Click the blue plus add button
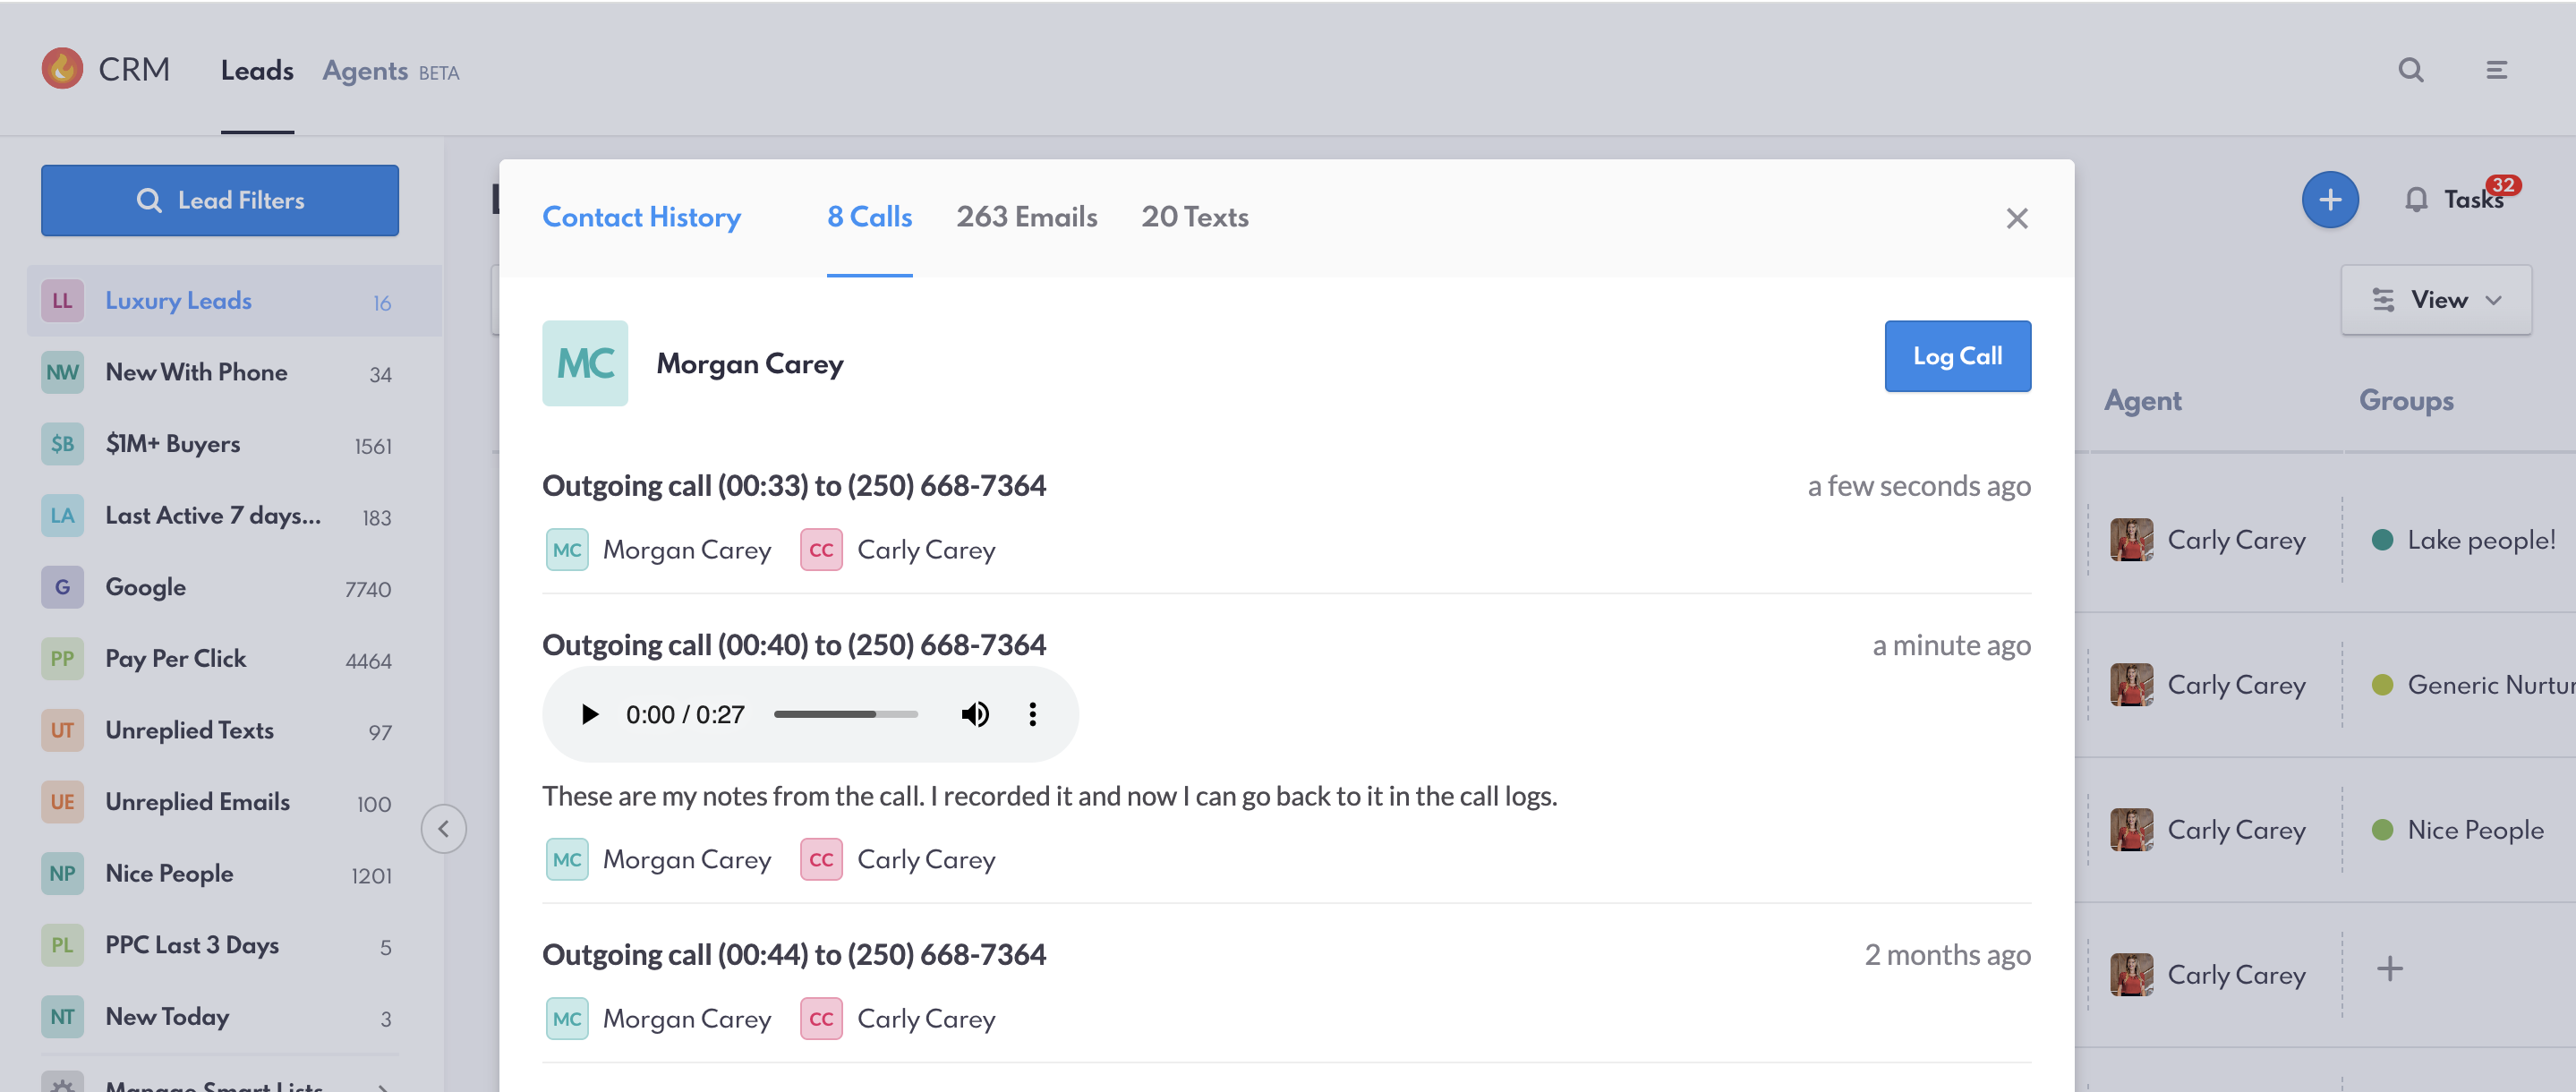This screenshot has width=2576, height=1092. click(2330, 200)
